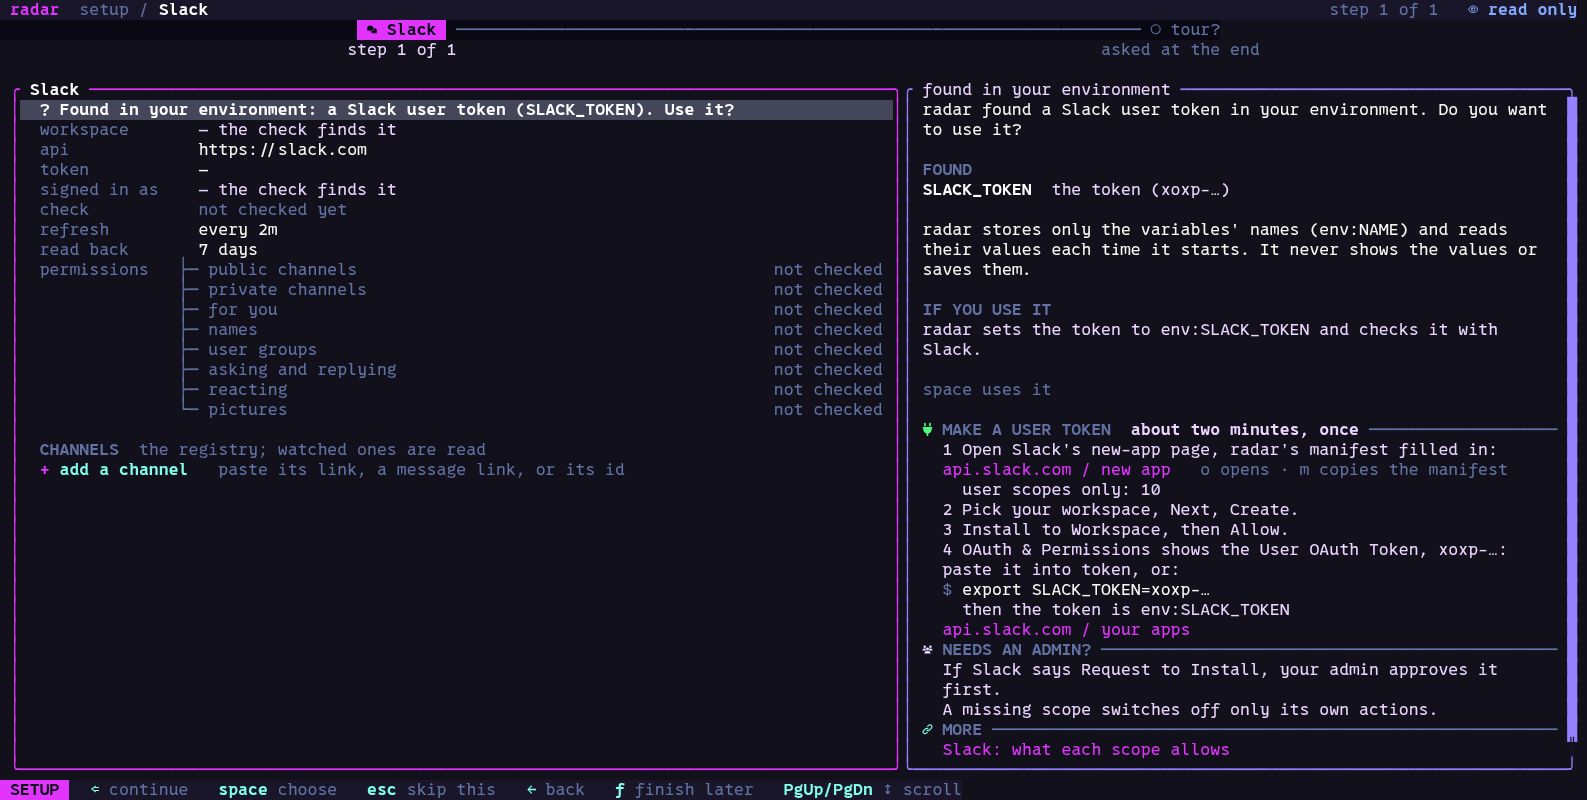Image resolution: width=1587 pixels, height=800 pixels.
Task: Click space choose hint in footer
Action: point(278,790)
